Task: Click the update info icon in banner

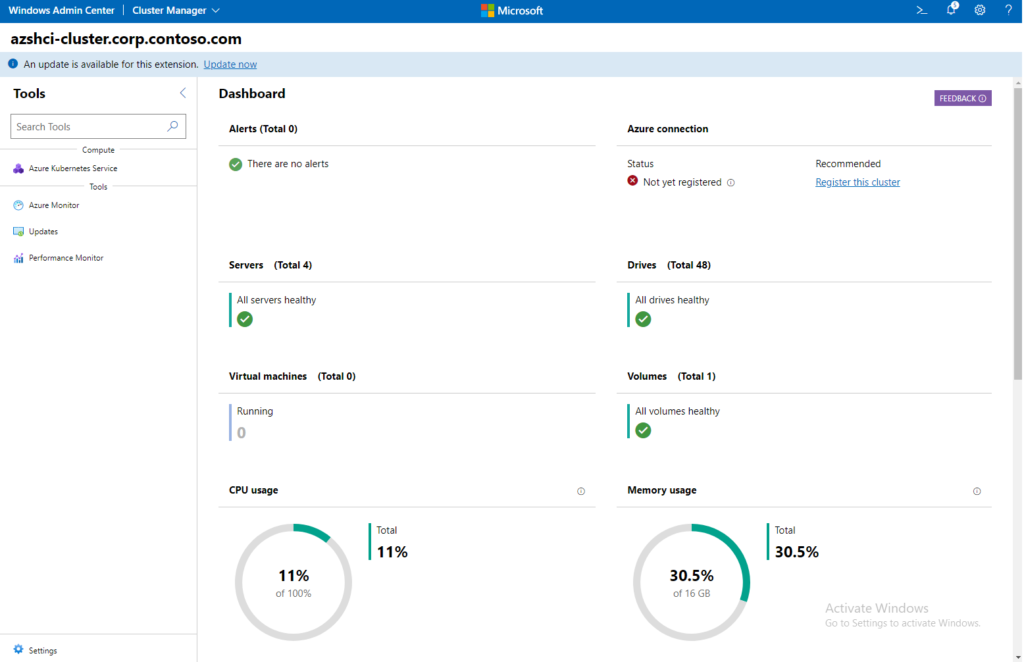Action: pyautogui.click(x=13, y=64)
